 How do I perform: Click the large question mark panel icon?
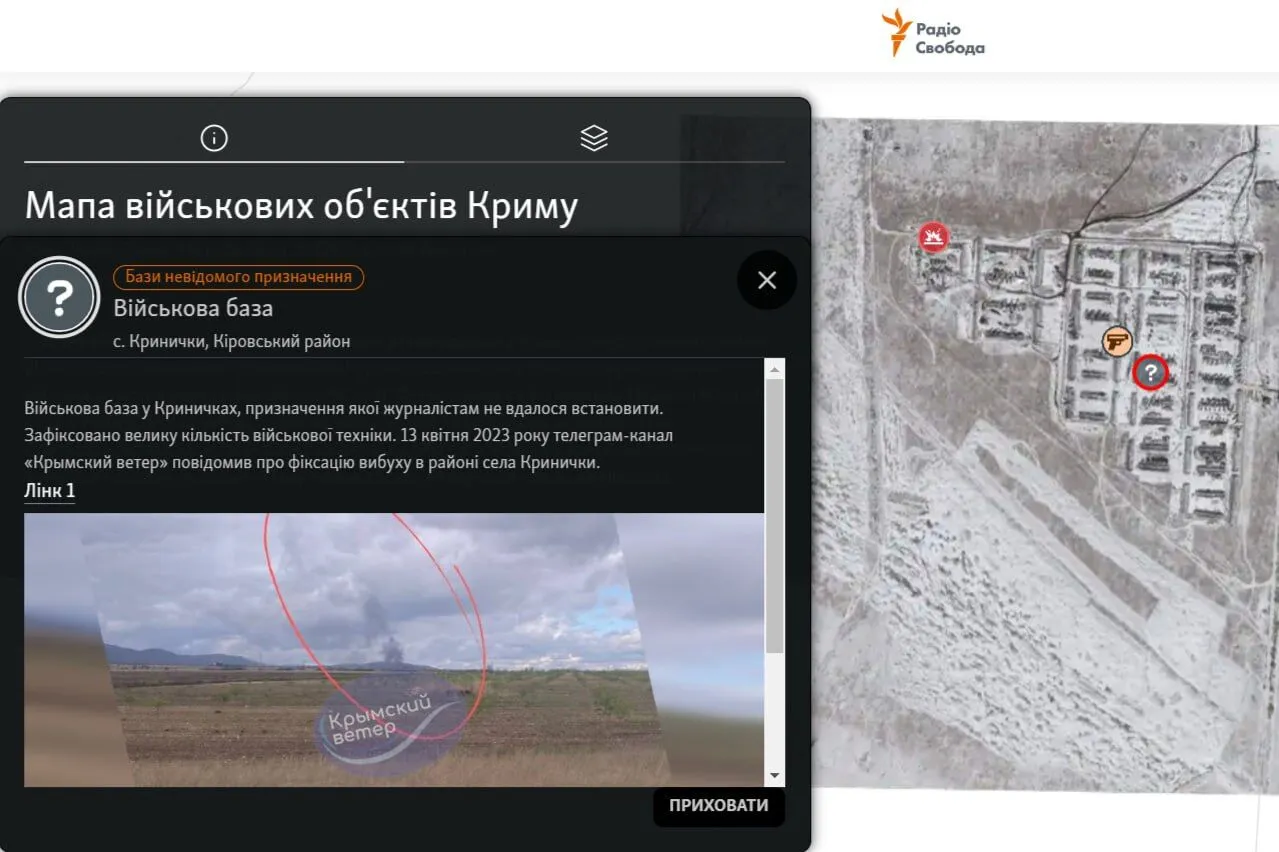pyautogui.click(x=60, y=297)
